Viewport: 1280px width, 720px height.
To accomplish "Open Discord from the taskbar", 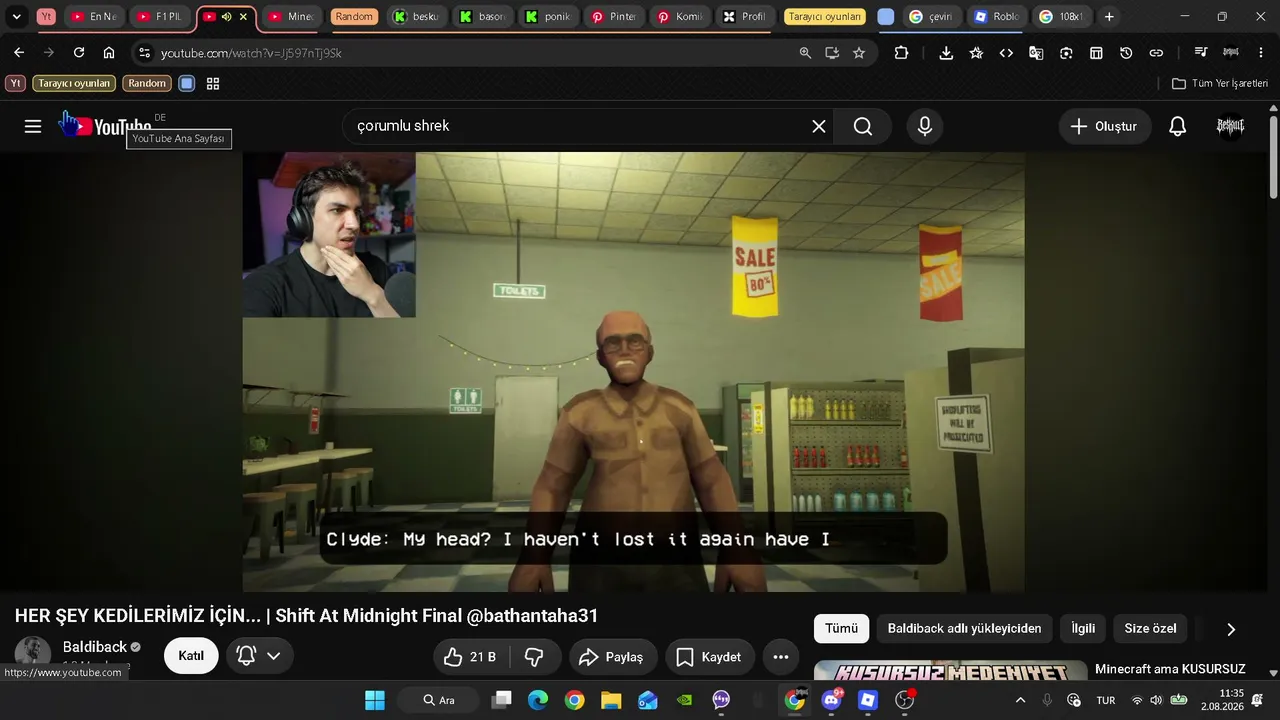I will [831, 700].
